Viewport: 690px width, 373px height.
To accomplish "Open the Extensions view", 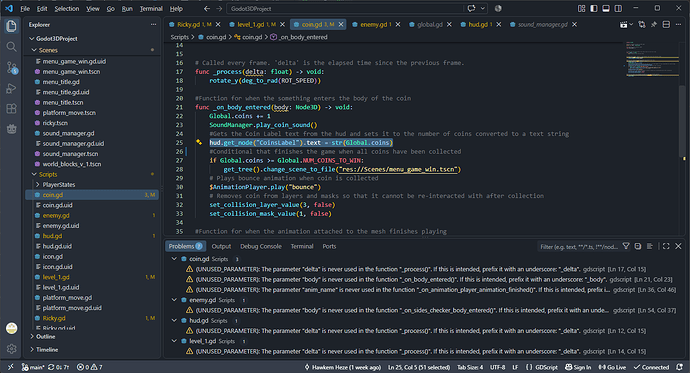I will (x=11, y=109).
